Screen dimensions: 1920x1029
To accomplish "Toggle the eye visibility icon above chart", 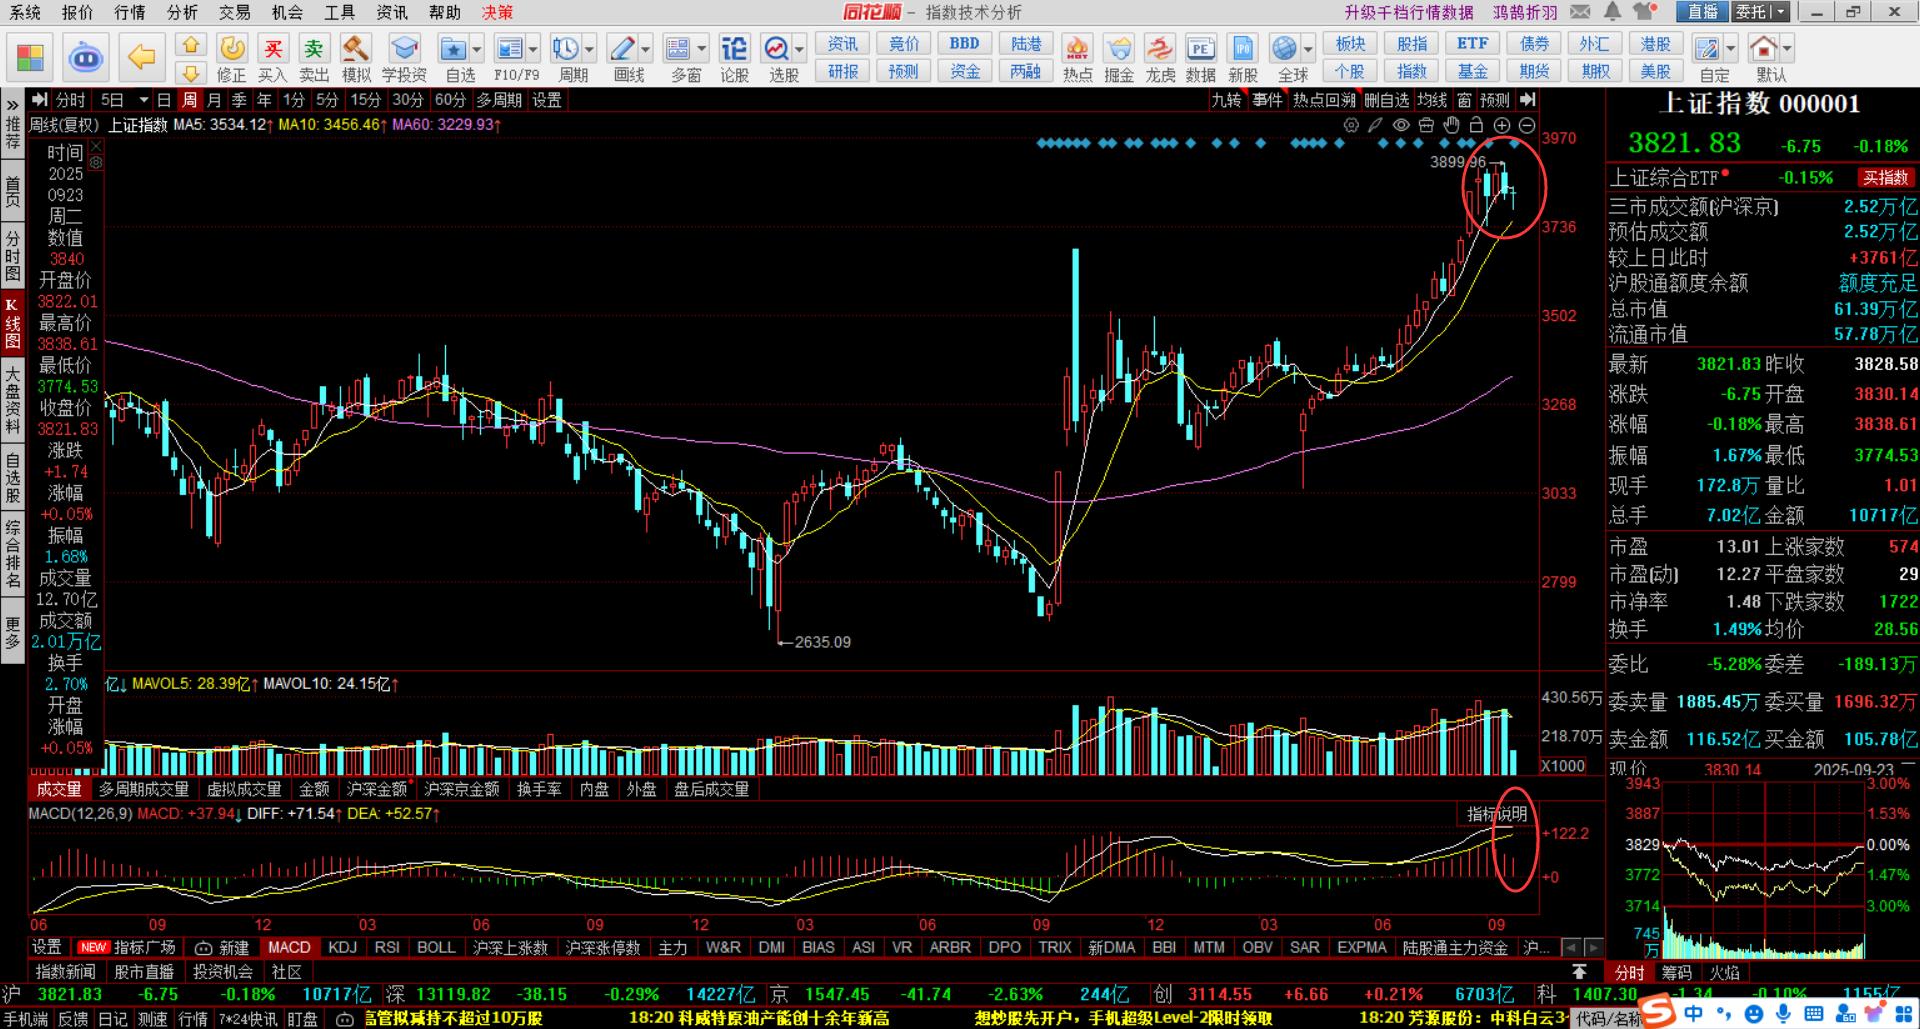I will tap(1401, 125).
